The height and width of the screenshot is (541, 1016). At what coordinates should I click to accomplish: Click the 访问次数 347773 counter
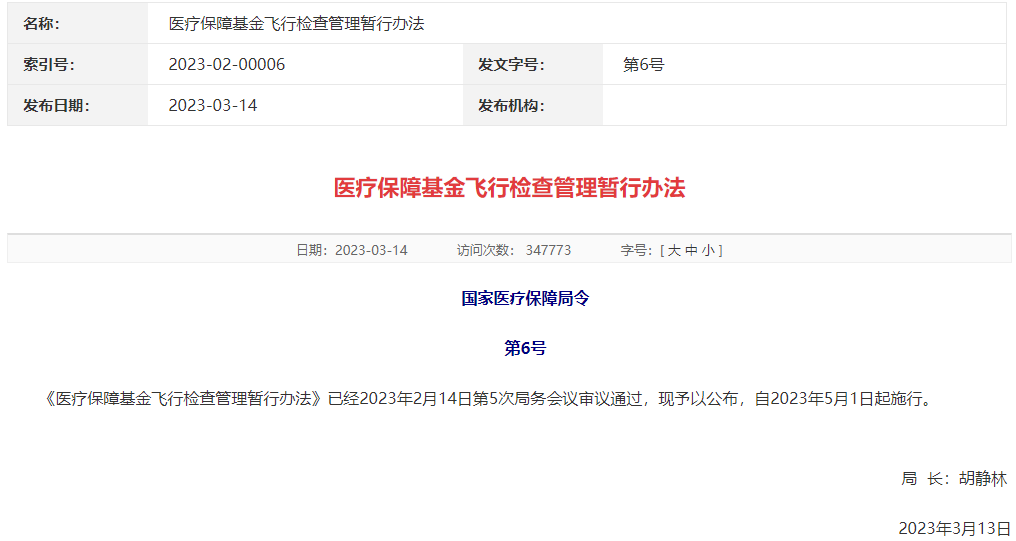tap(514, 250)
